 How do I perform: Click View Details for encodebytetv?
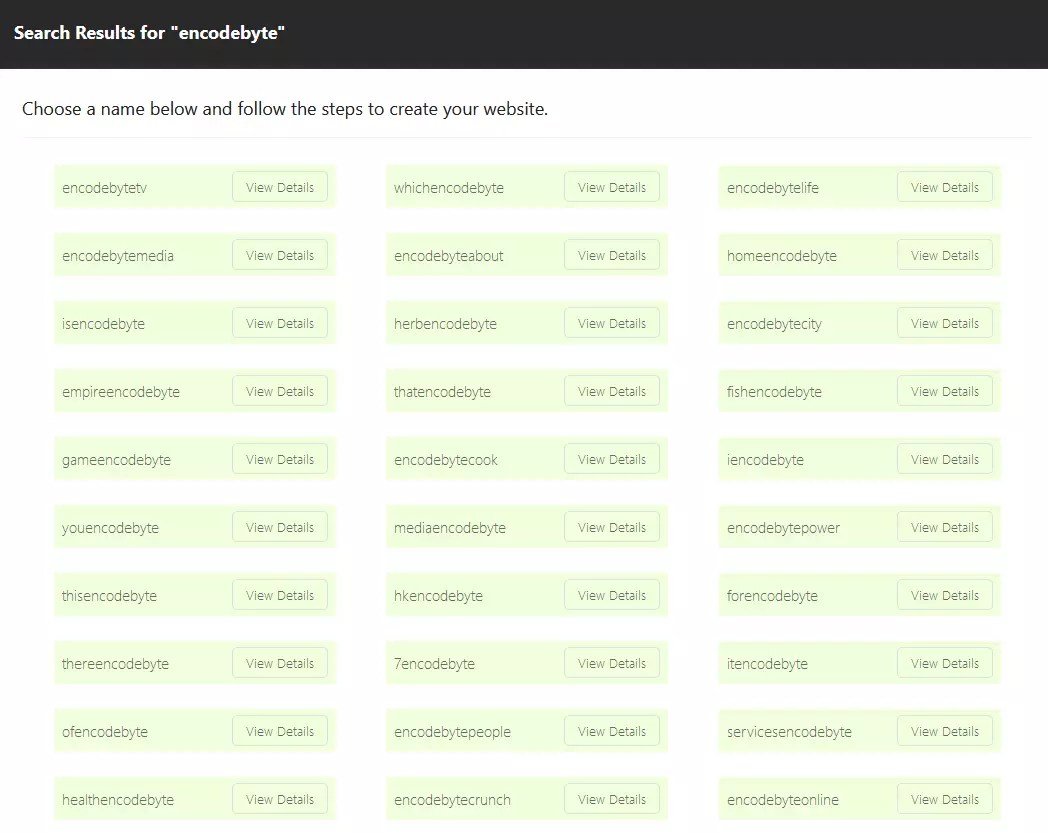tap(279, 187)
